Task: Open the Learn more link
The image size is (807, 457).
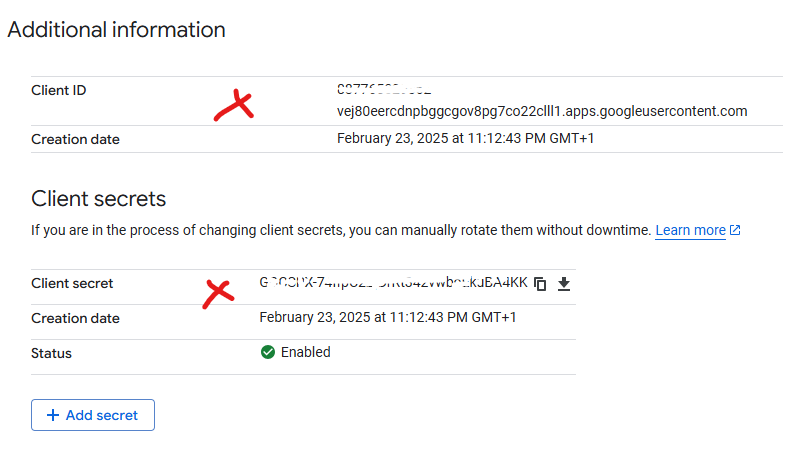Action: coord(690,230)
